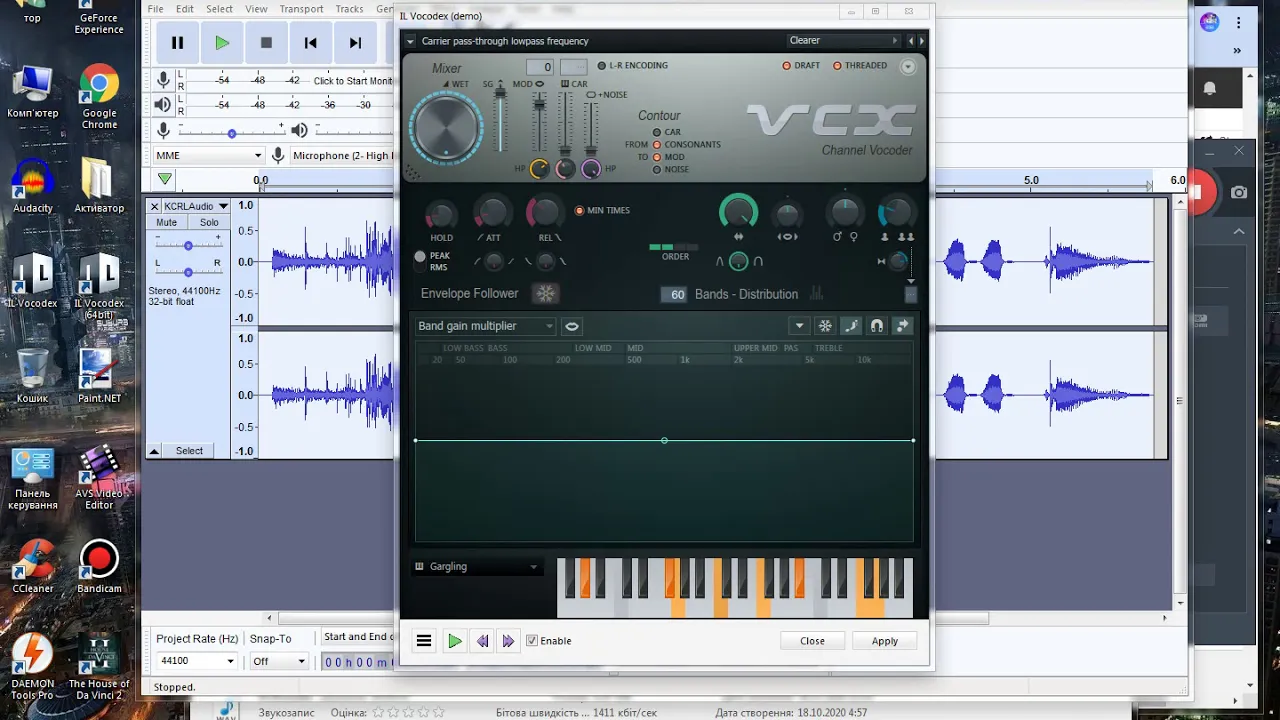Click the male/female formant knob
Viewport: 1280px width, 720px height.
tap(845, 212)
